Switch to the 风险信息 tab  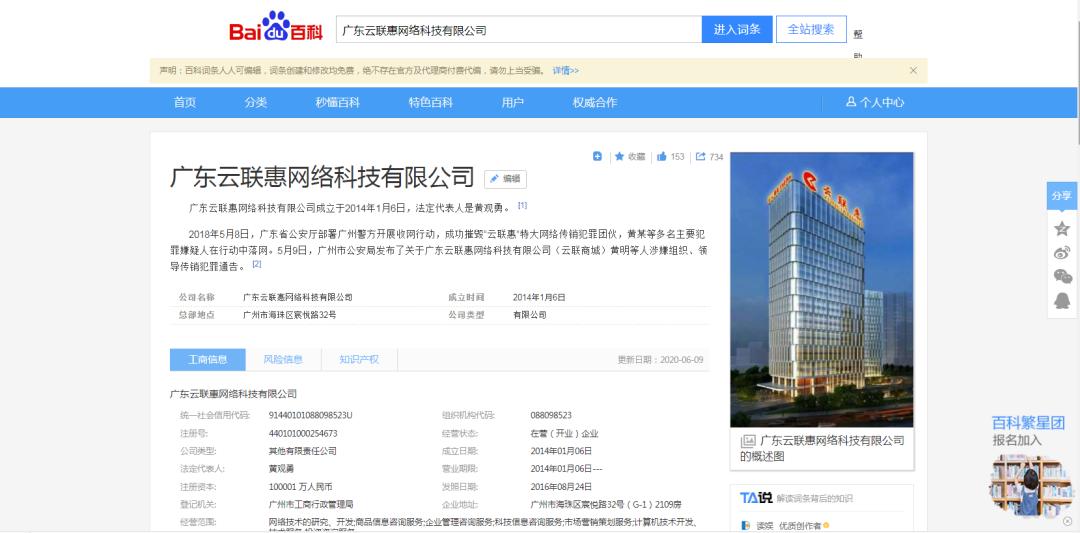(283, 360)
